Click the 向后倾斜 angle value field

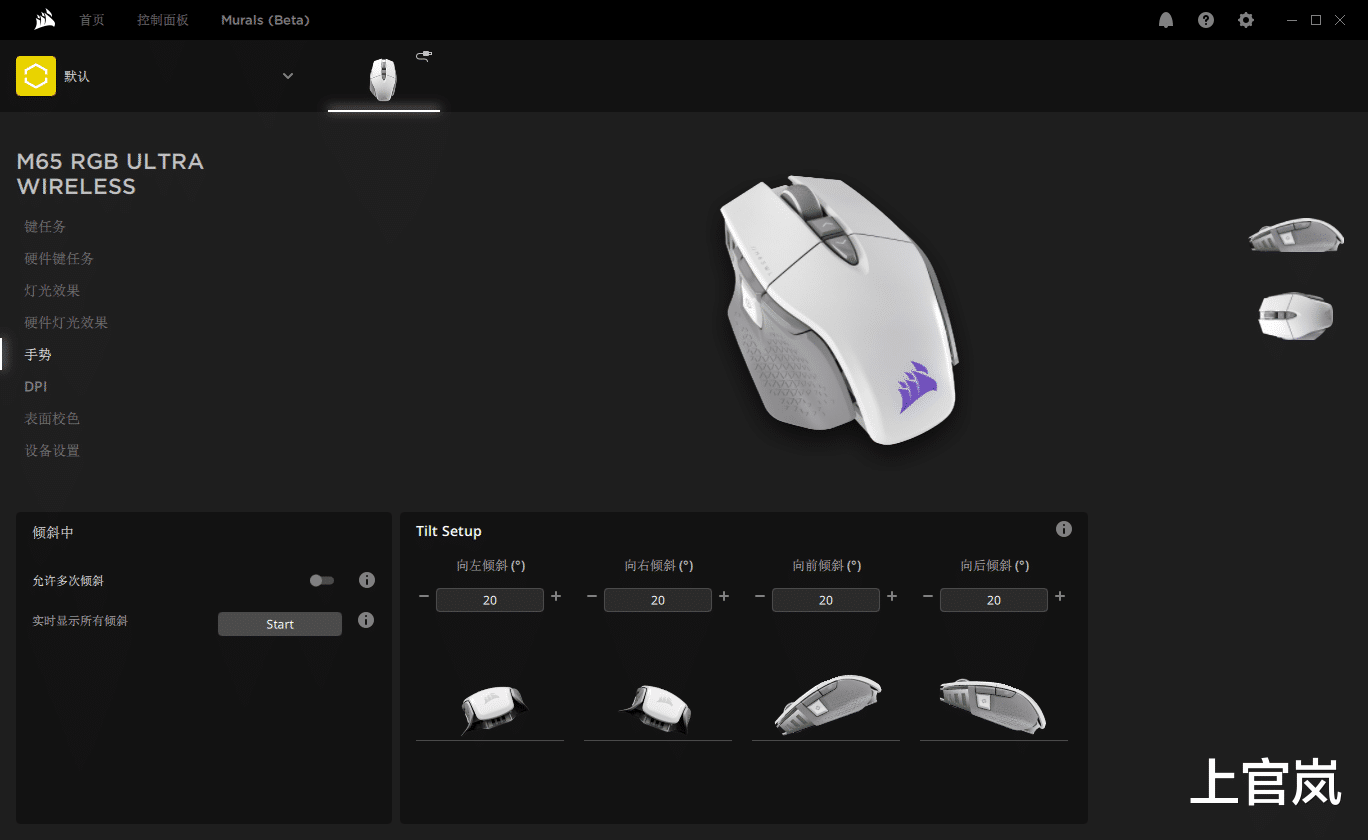994,600
